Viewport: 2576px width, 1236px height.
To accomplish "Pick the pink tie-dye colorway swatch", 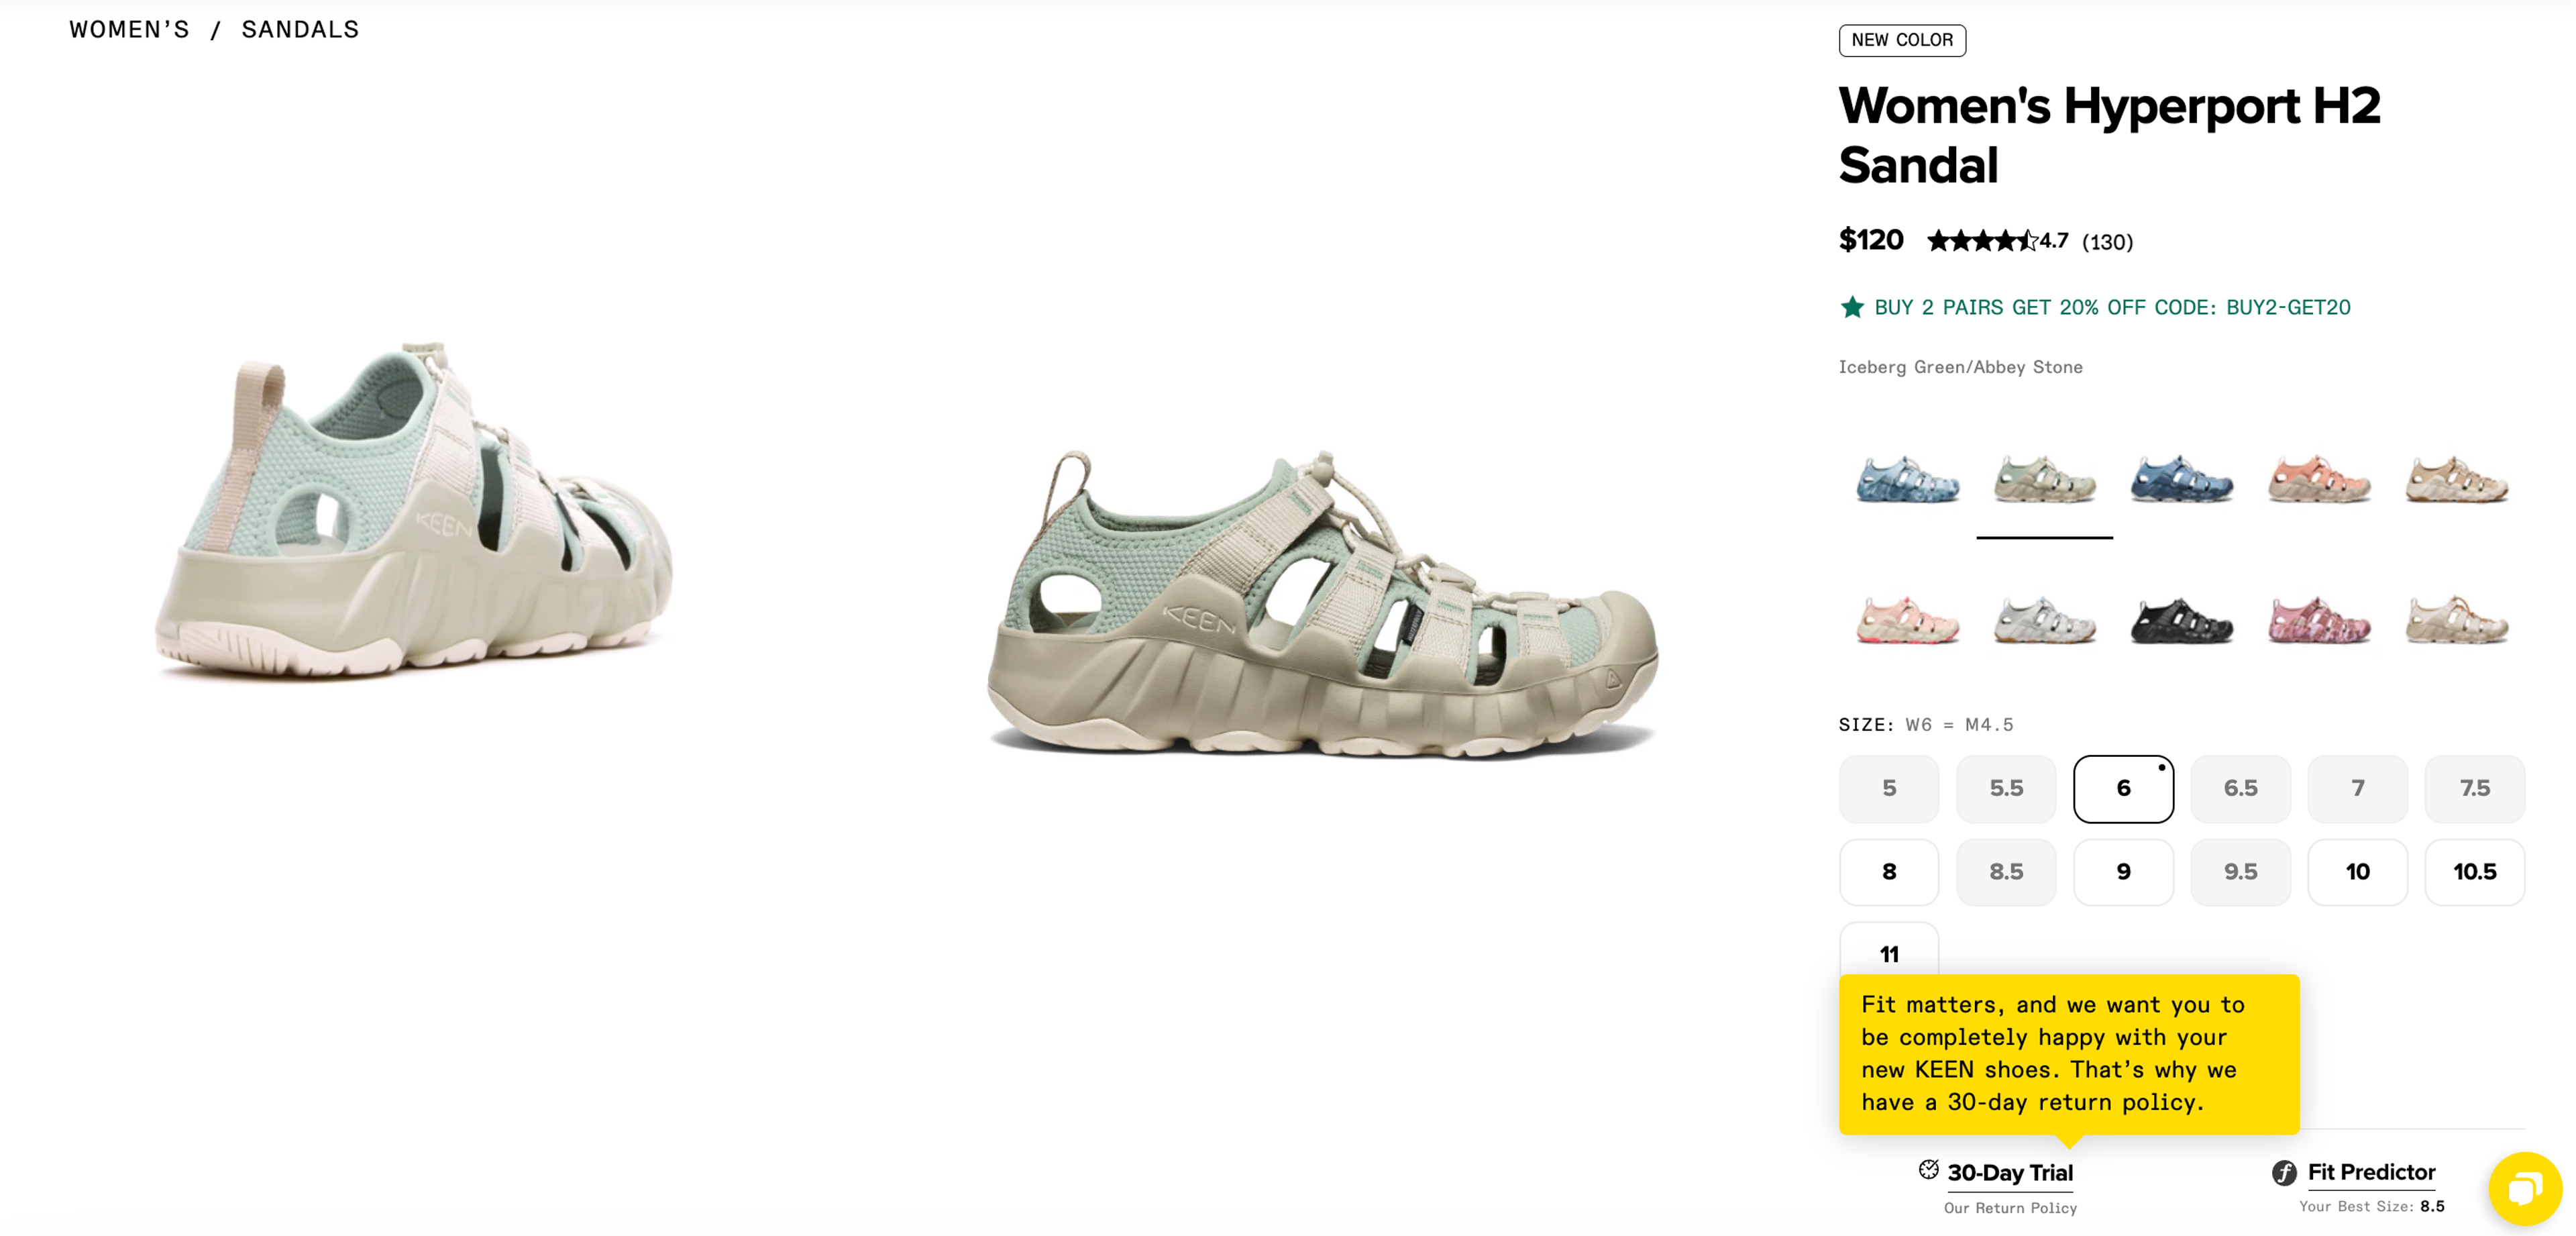I will click(2318, 620).
